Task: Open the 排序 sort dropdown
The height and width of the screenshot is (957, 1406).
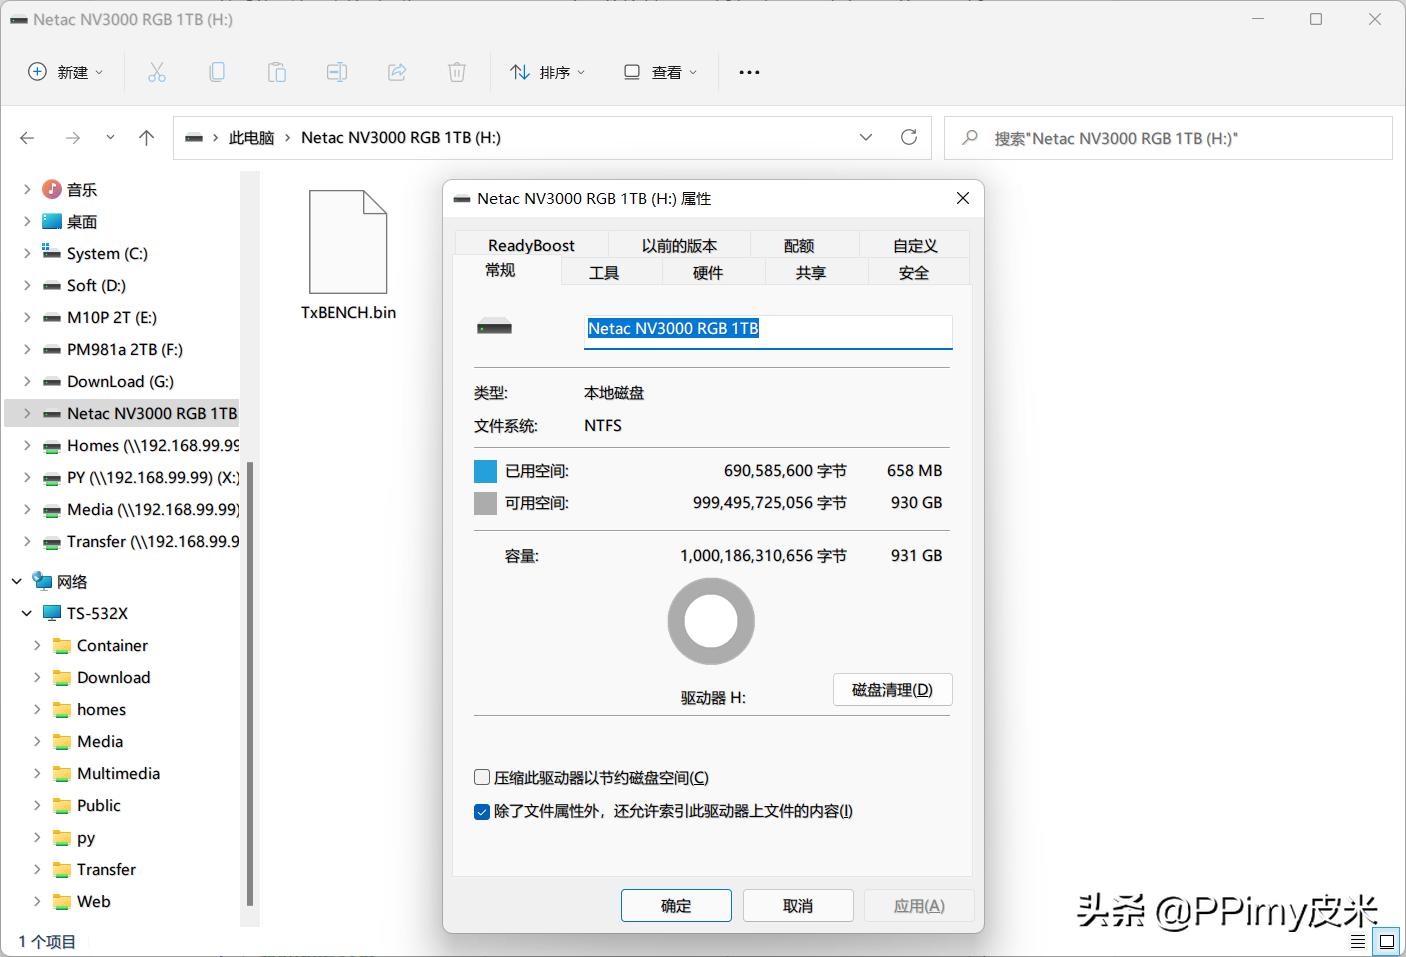Action: [x=547, y=71]
